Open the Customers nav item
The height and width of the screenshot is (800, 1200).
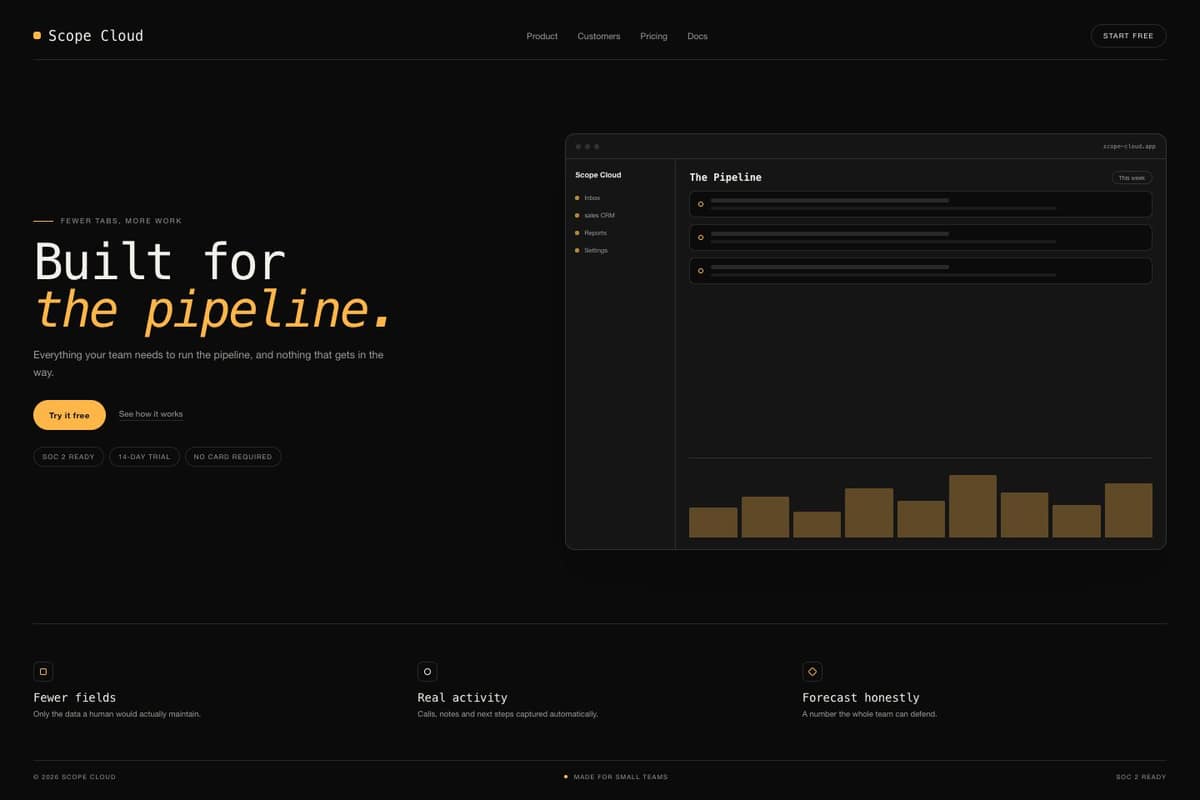click(x=598, y=36)
